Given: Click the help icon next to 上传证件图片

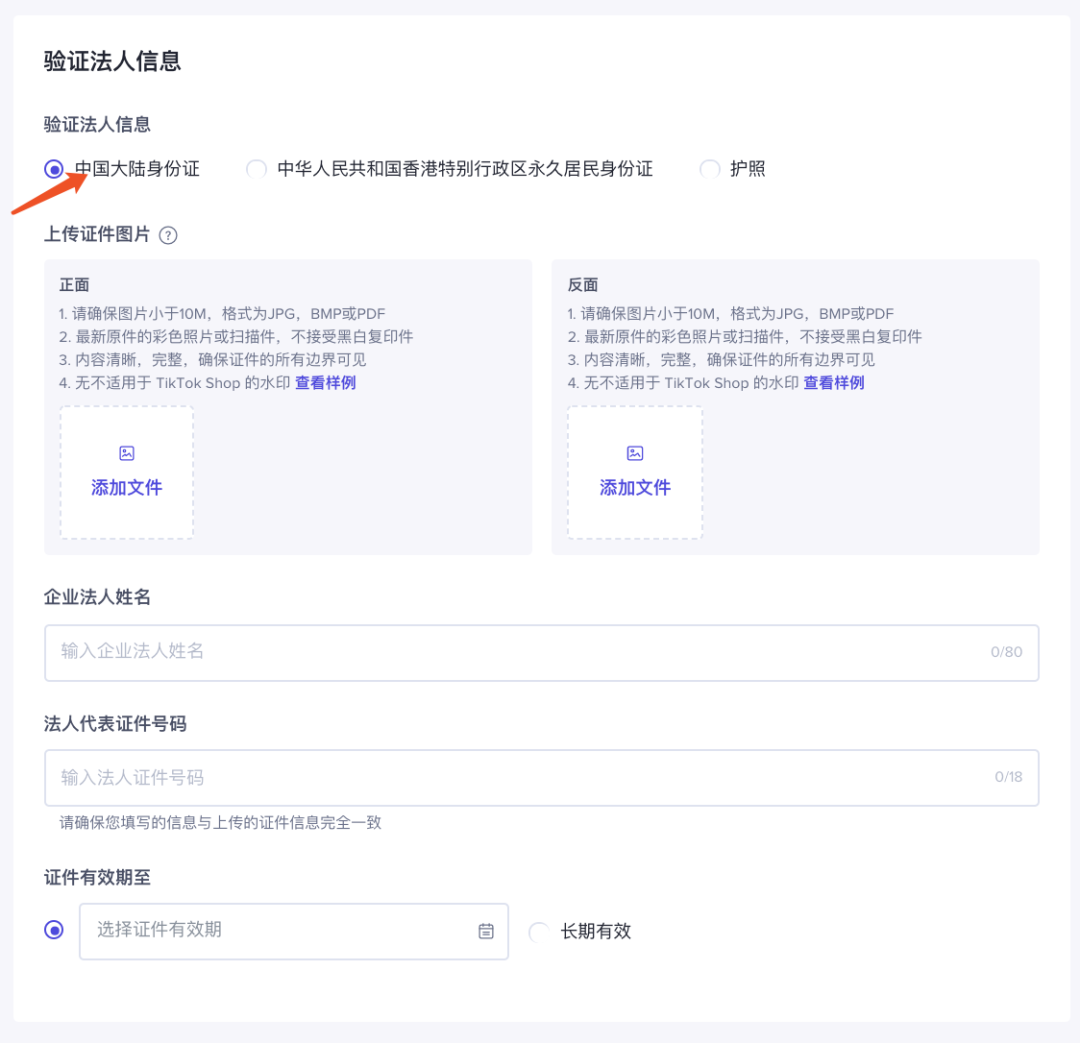Looking at the screenshot, I should tap(168, 236).
